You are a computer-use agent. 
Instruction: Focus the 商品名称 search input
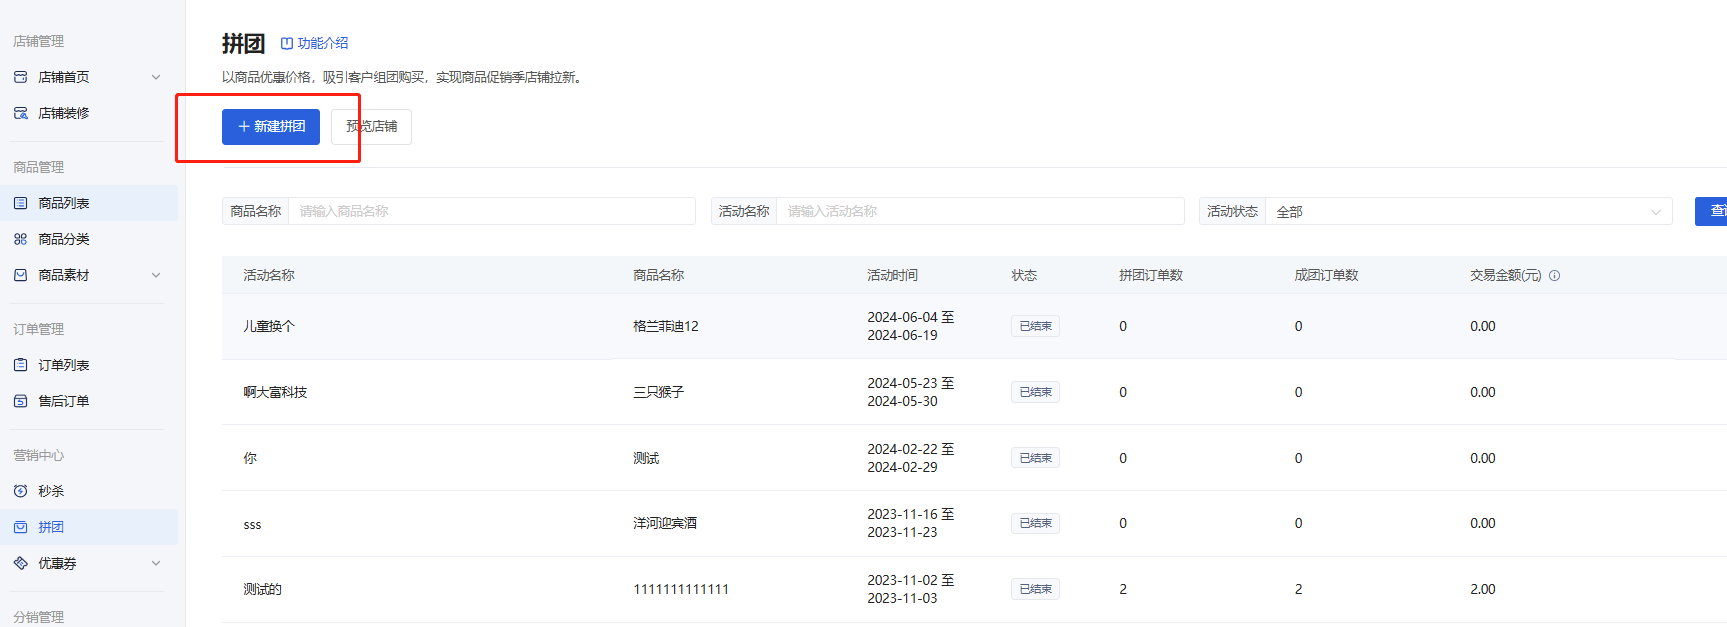tap(492, 211)
